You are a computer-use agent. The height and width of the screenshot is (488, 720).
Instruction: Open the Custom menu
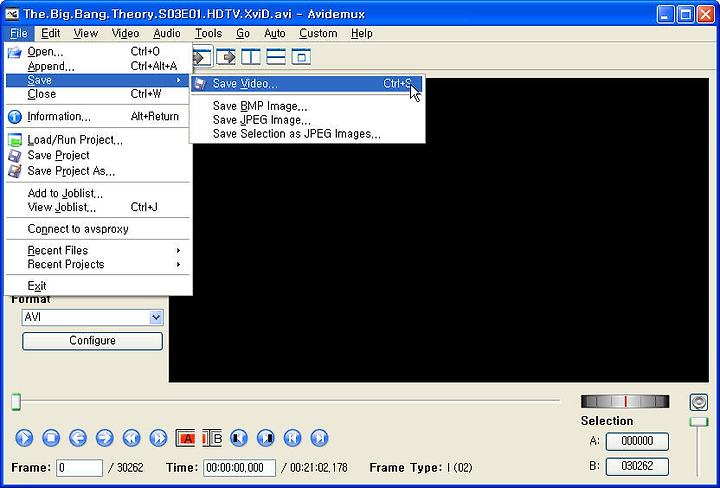click(x=318, y=34)
